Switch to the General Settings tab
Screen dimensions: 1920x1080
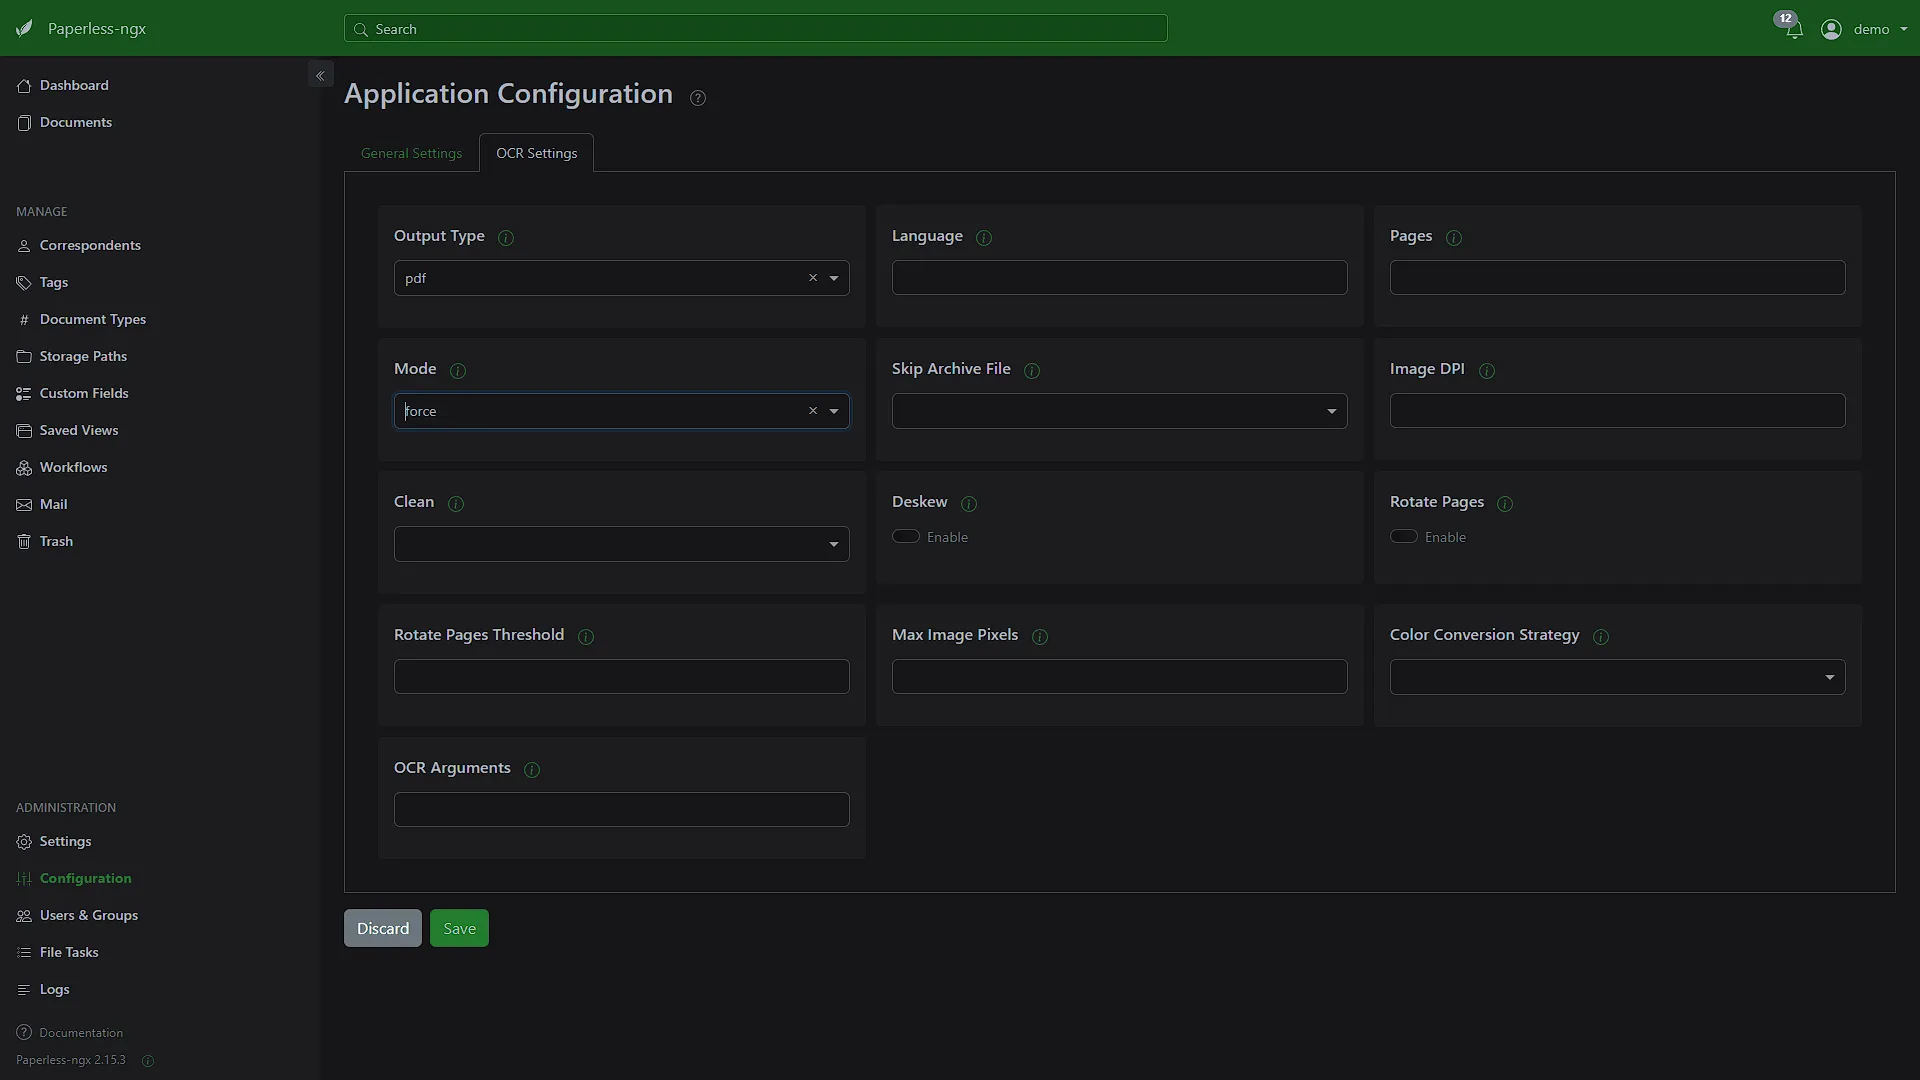click(411, 153)
